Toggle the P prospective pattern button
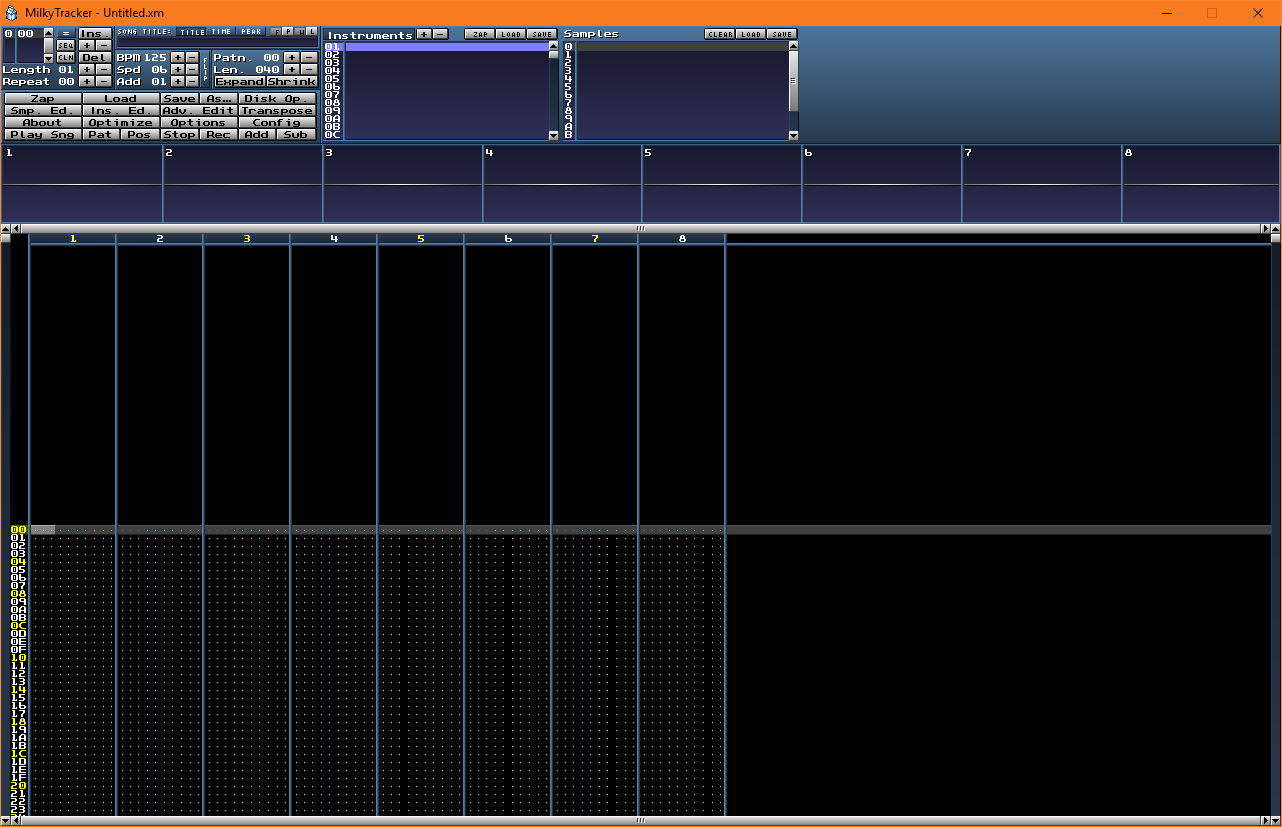1282x827 pixels. coord(289,32)
